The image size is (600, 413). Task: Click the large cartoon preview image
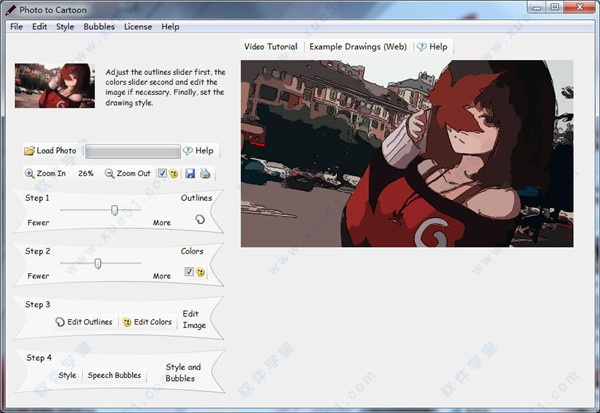tap(407, 153)
